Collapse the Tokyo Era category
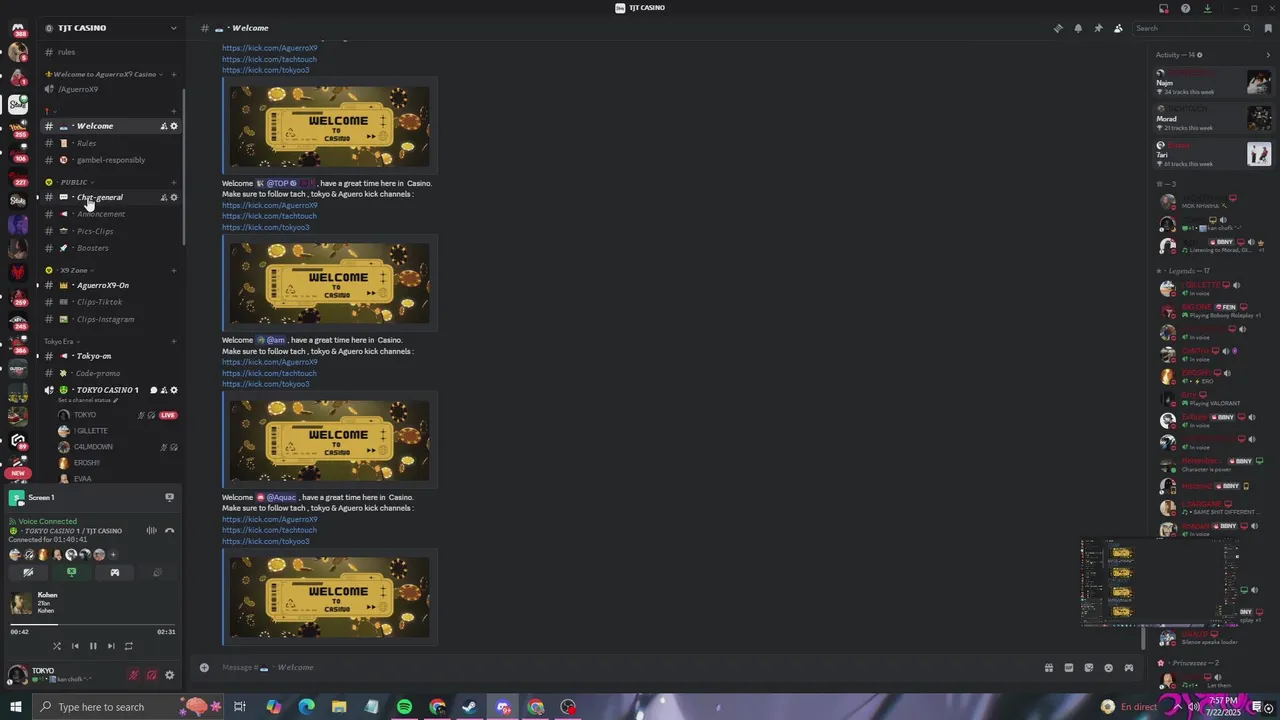Screen dimensions: 1280x720 pos(60,341)
